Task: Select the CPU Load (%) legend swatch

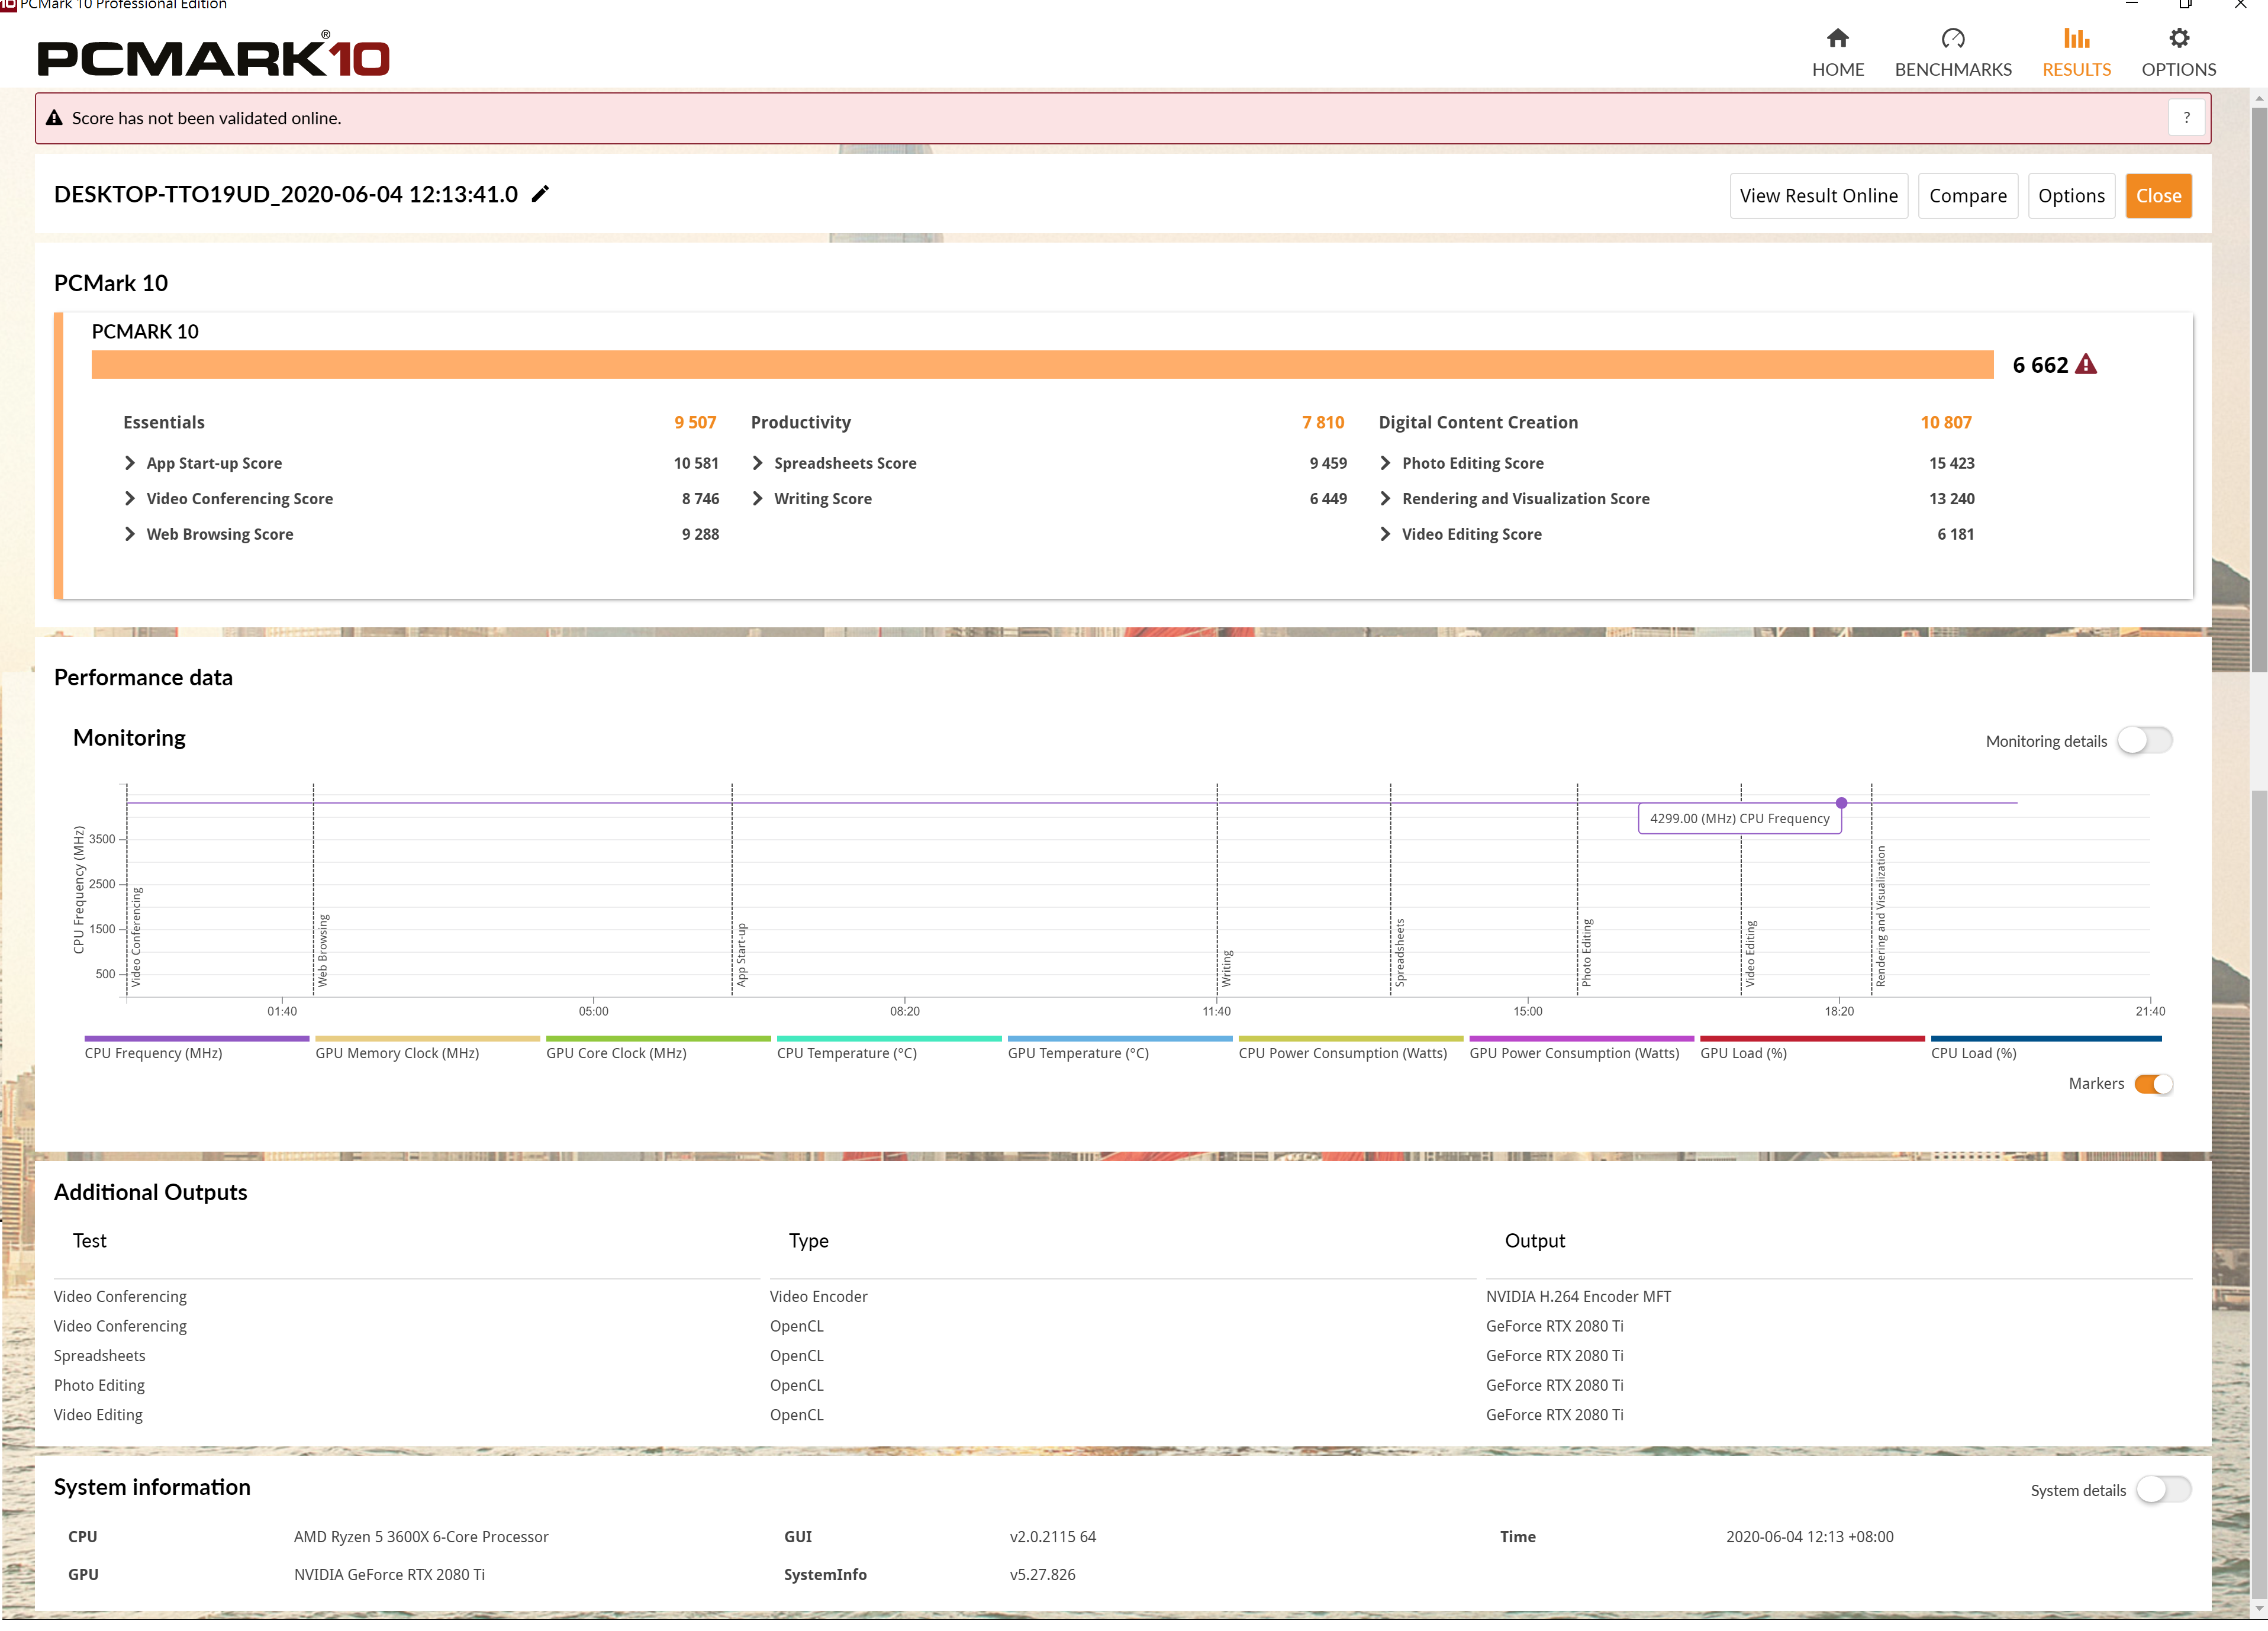Action: click(x=2046, y=1038)
